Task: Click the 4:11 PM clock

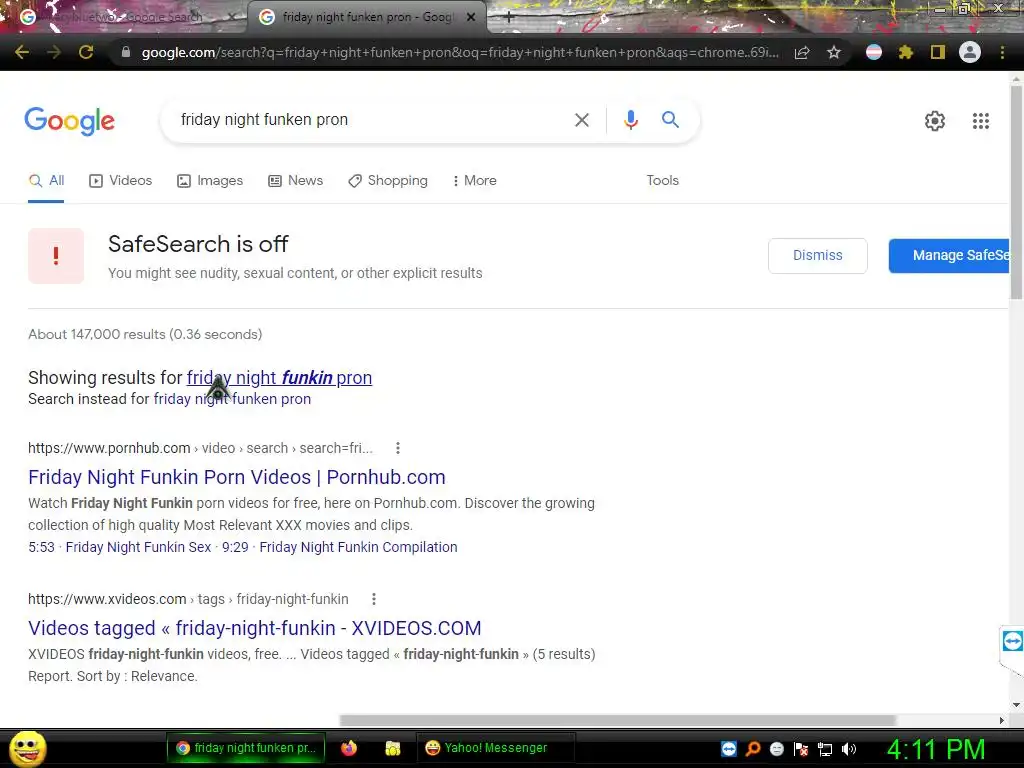Action: tap(936, 749)
